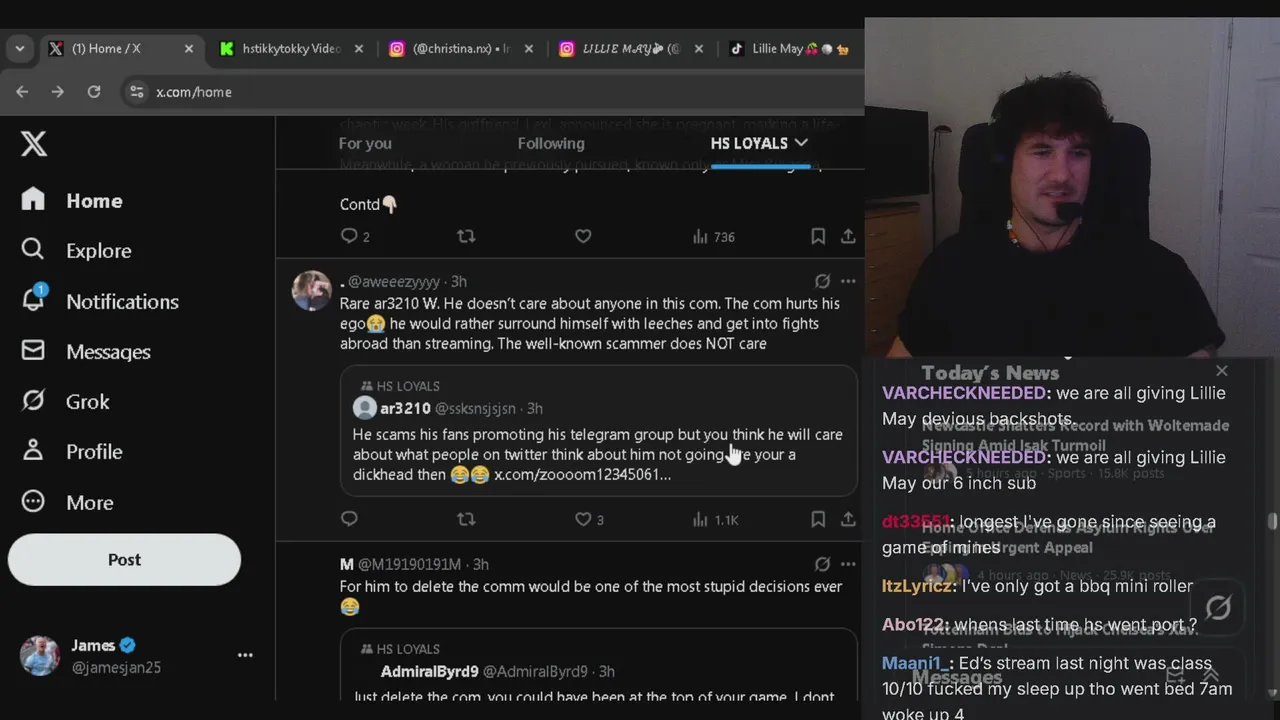The image size is (1280, 720).
Task: Close the Today's News panel
Action: [1222, 371]
